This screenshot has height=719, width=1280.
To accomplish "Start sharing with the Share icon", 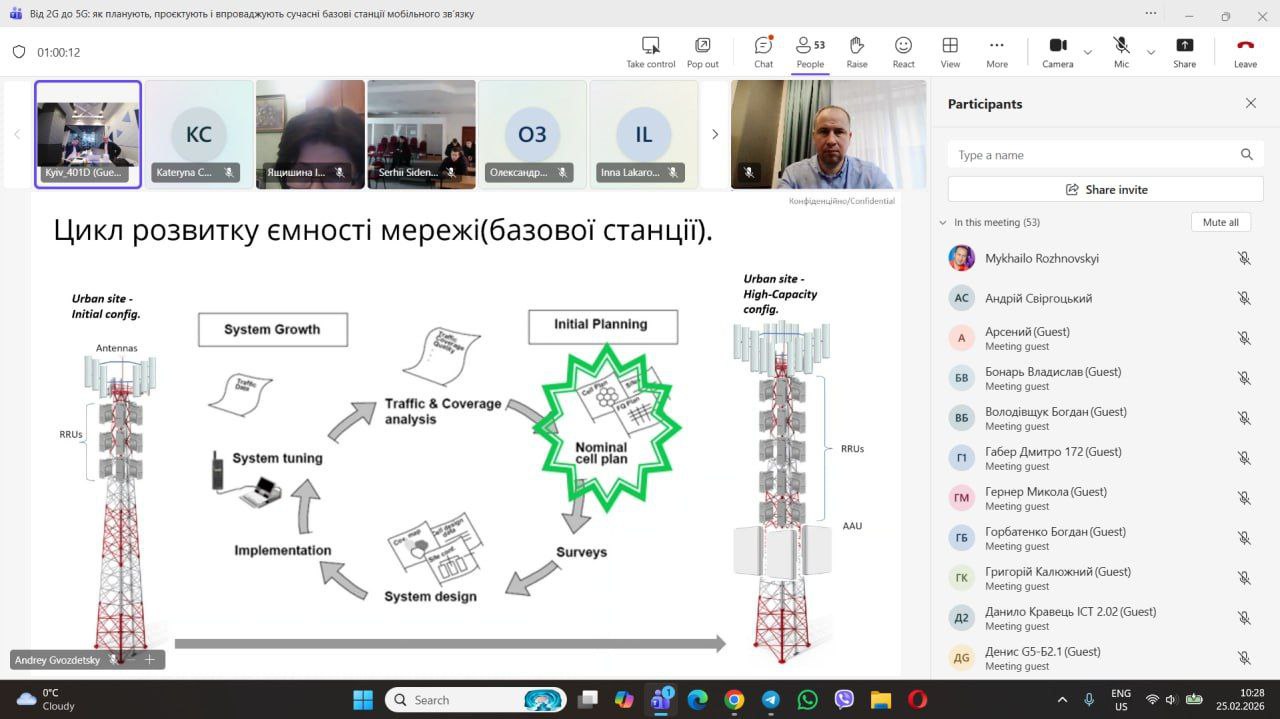I will (1184, 51).
